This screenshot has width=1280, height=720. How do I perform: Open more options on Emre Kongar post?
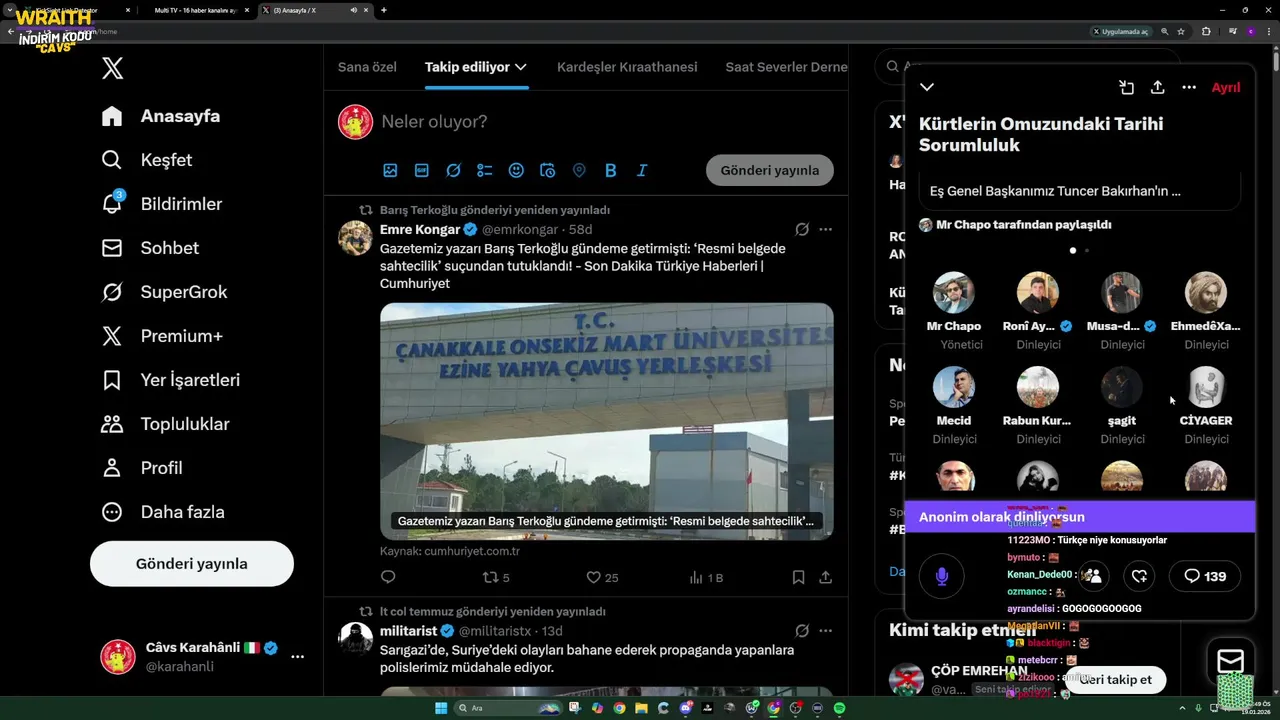(826, 229)
